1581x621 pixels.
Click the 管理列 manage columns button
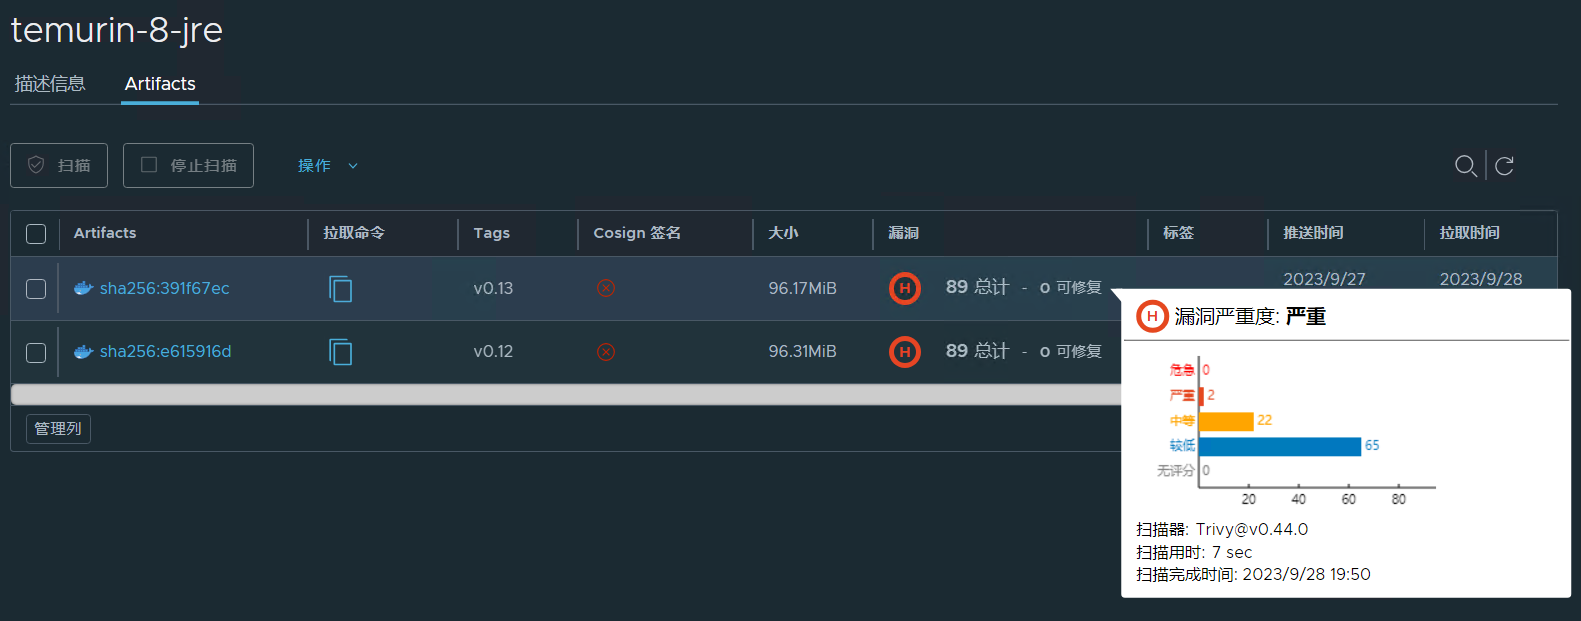[58, 428]
